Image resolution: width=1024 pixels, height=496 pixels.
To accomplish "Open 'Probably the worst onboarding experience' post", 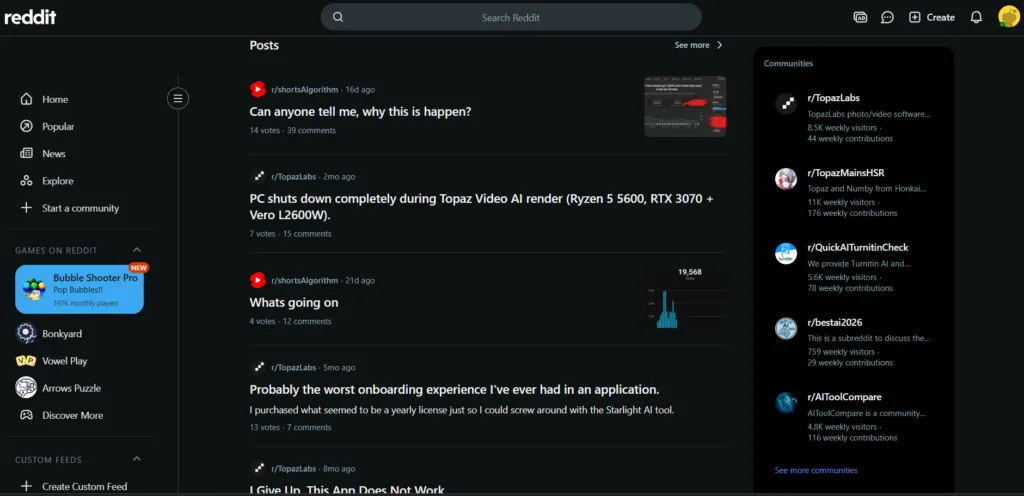I will (x=455, y=390).
